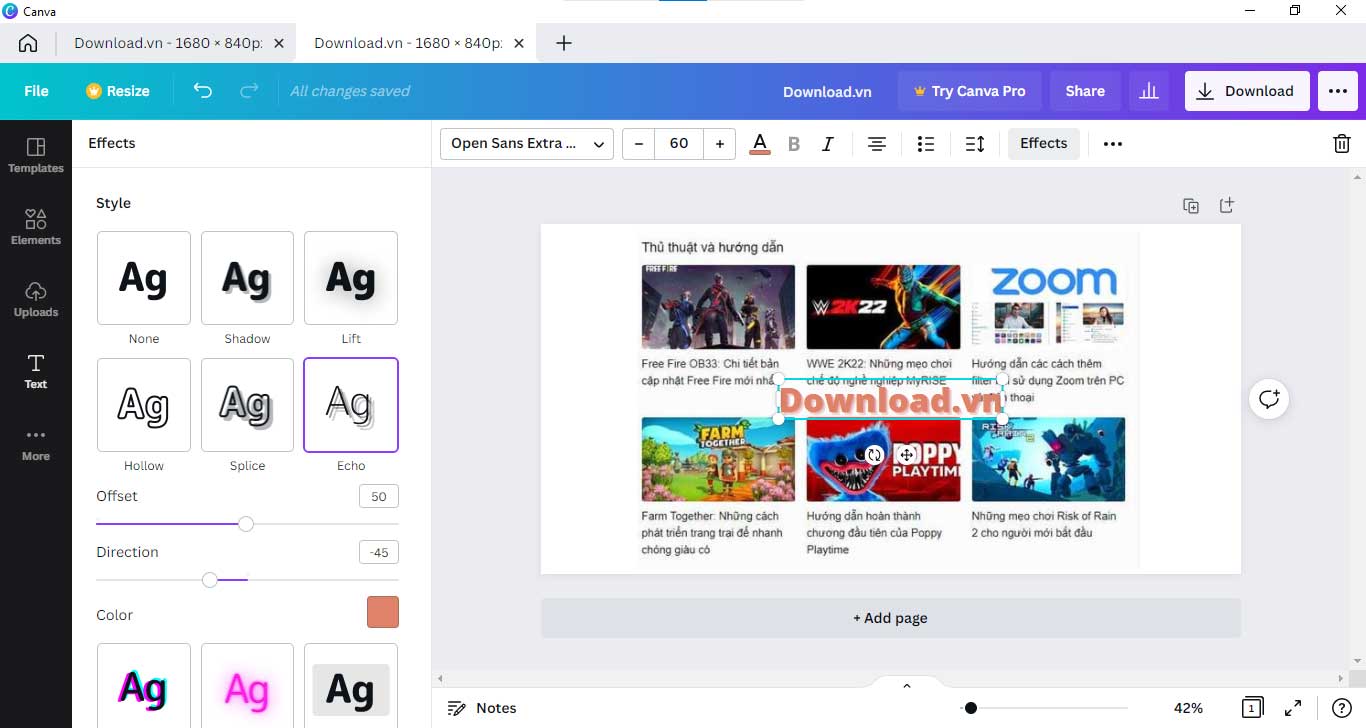The height and width of the screenshot is (728, 1366).
Task: Open the insights chart icon
Action: coord(1149,91)
